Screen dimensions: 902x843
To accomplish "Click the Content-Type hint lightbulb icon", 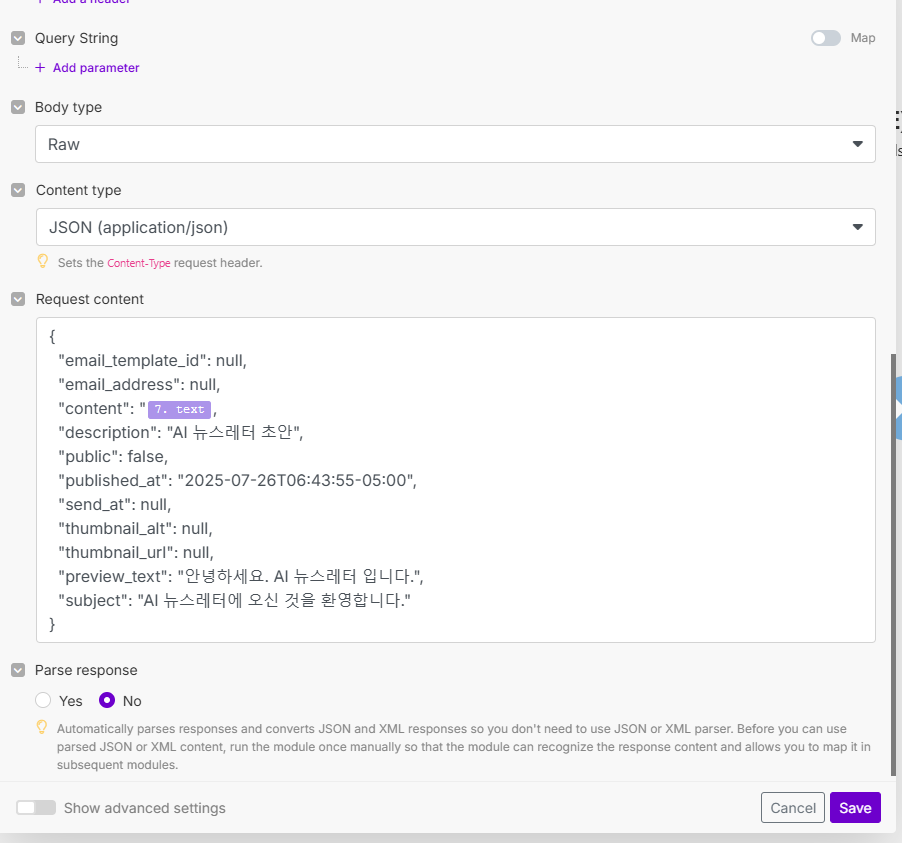I will pyautogui.click(x=43, y=262).
